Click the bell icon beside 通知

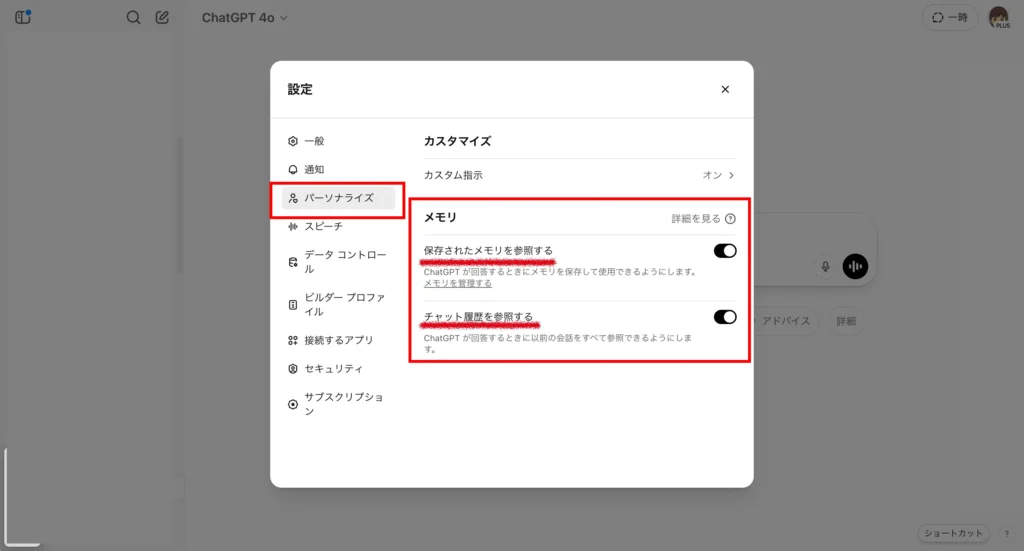tap(293, 170)
